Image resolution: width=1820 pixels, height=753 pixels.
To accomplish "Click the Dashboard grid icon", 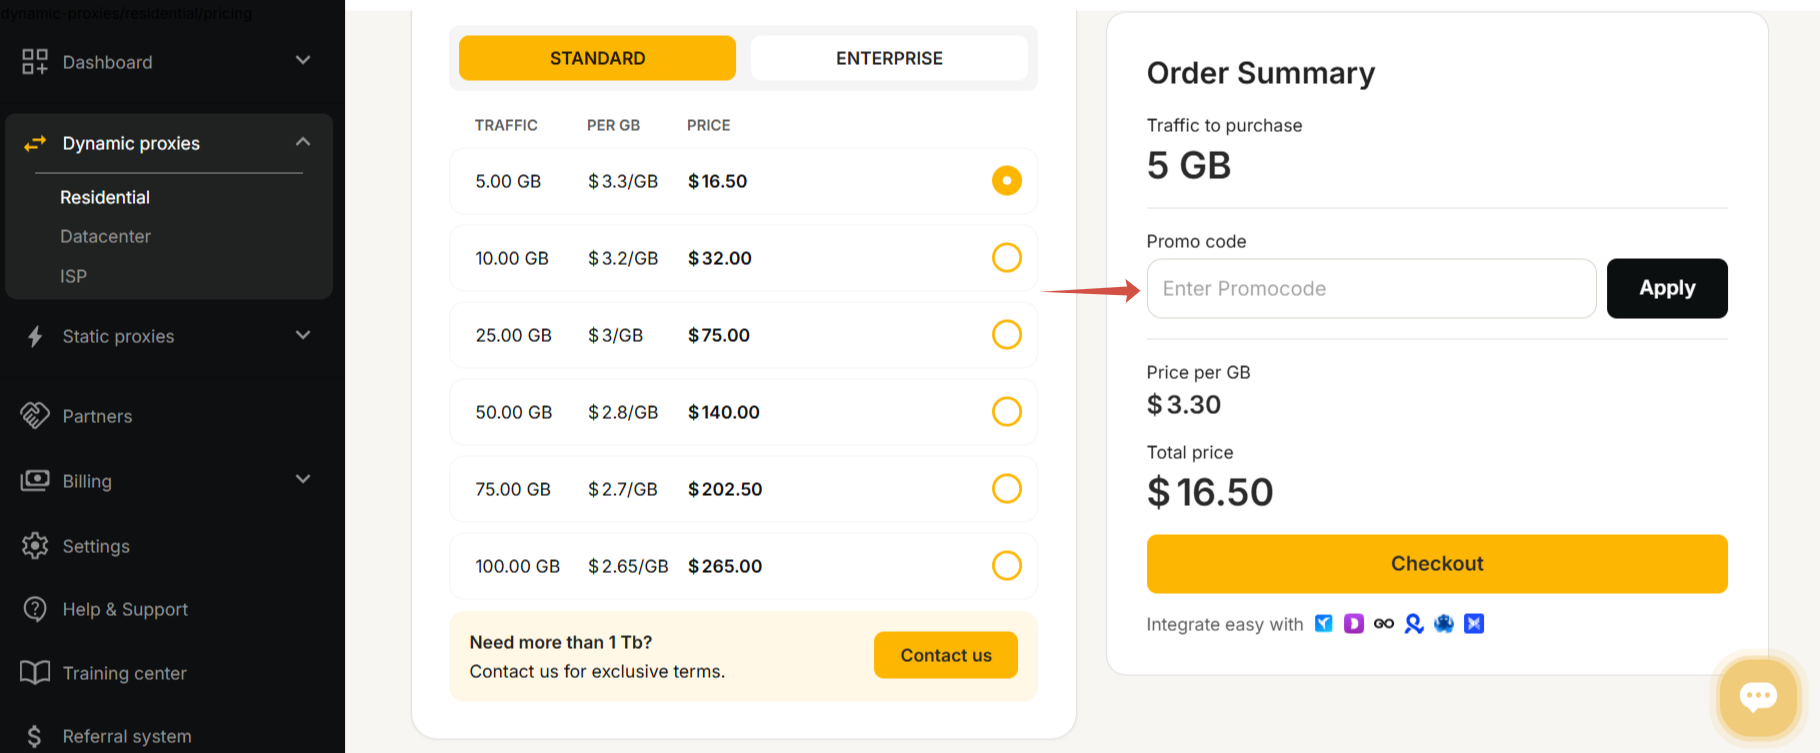I will tap(35, 62).
